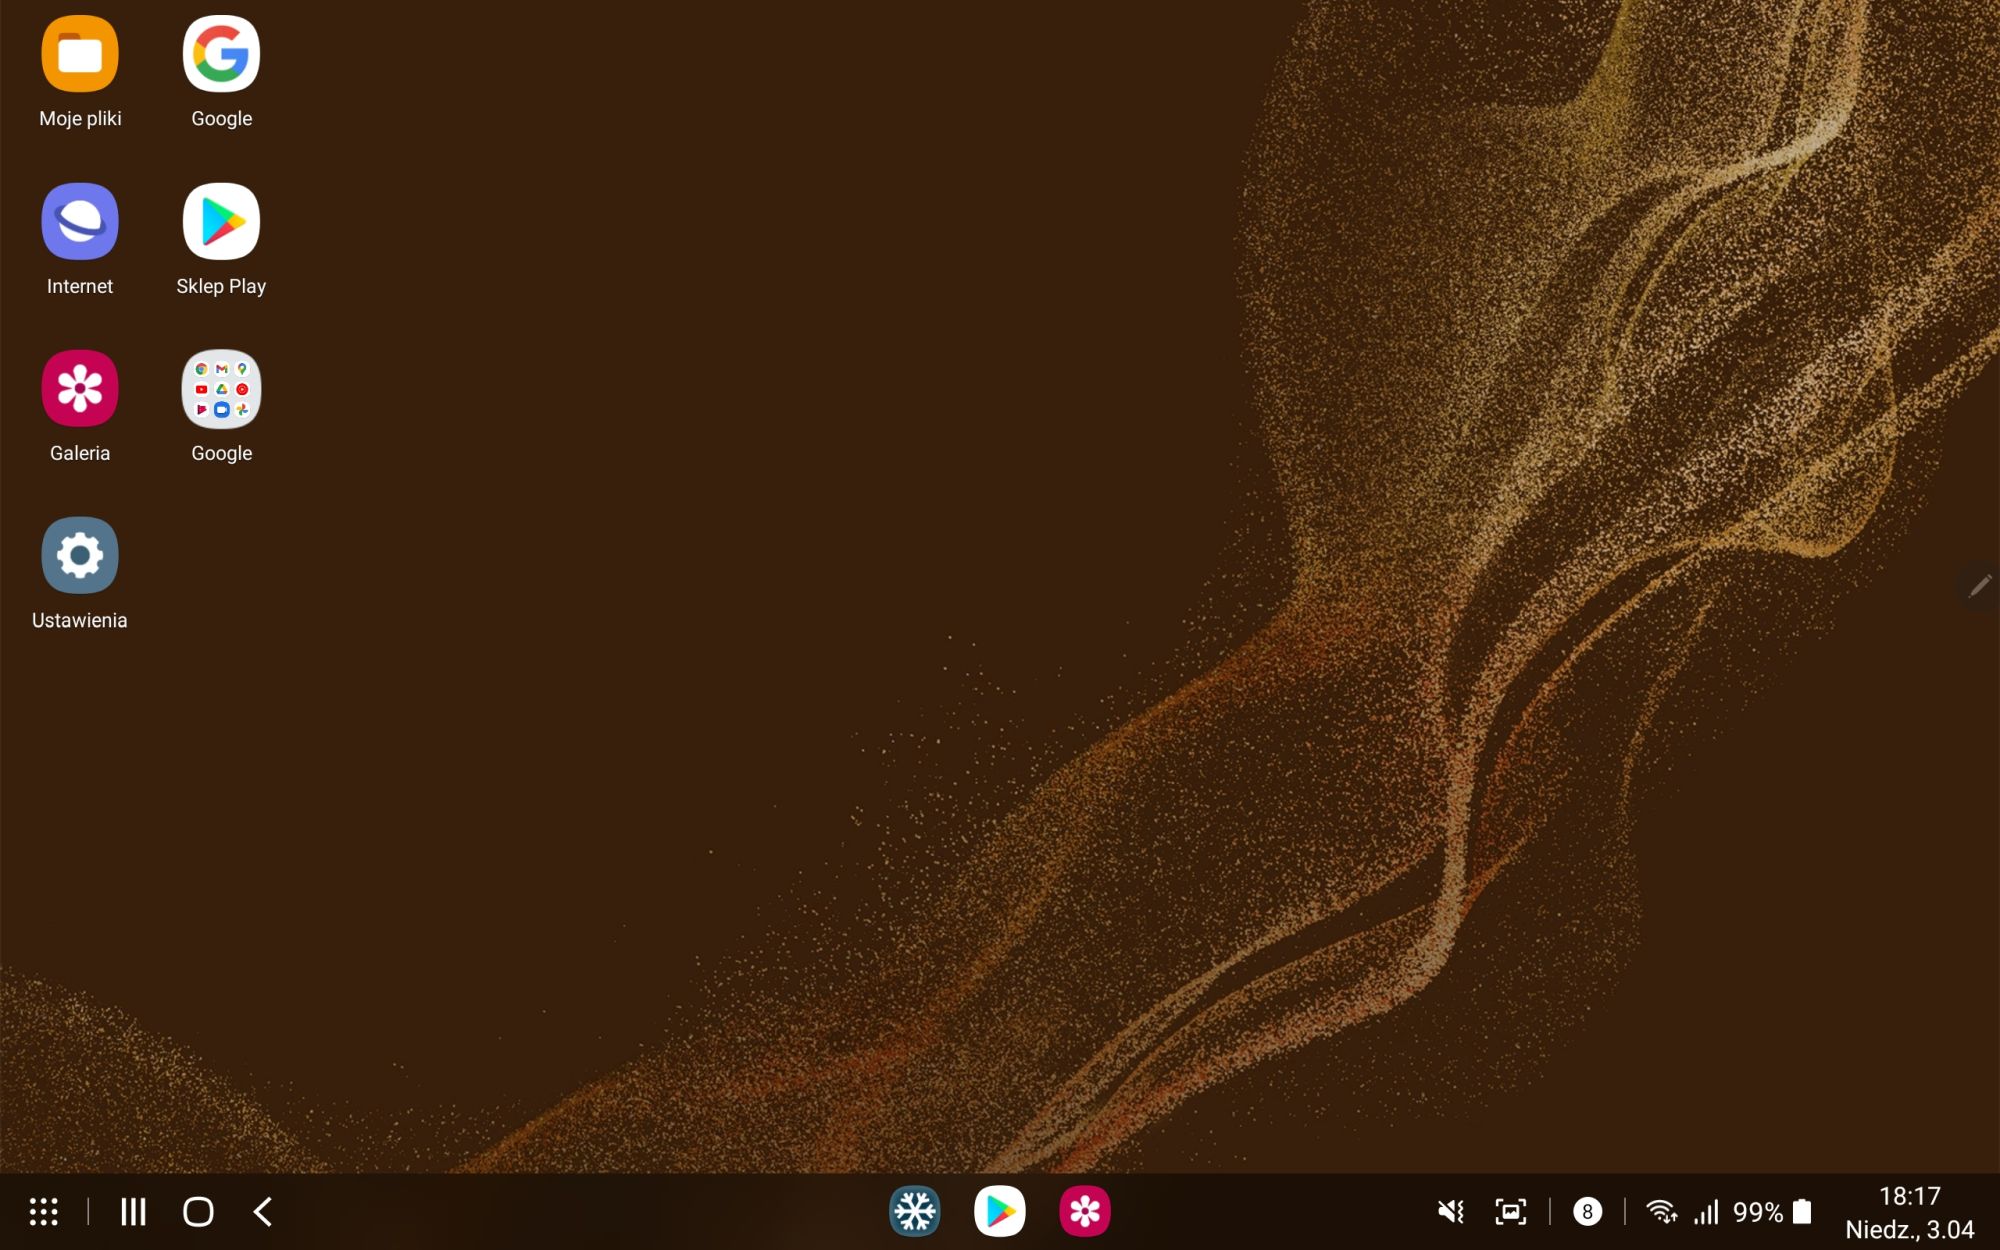Show recent apps in navigation bar
Screen dimensions: 2000x1250
coord(133,1212)
